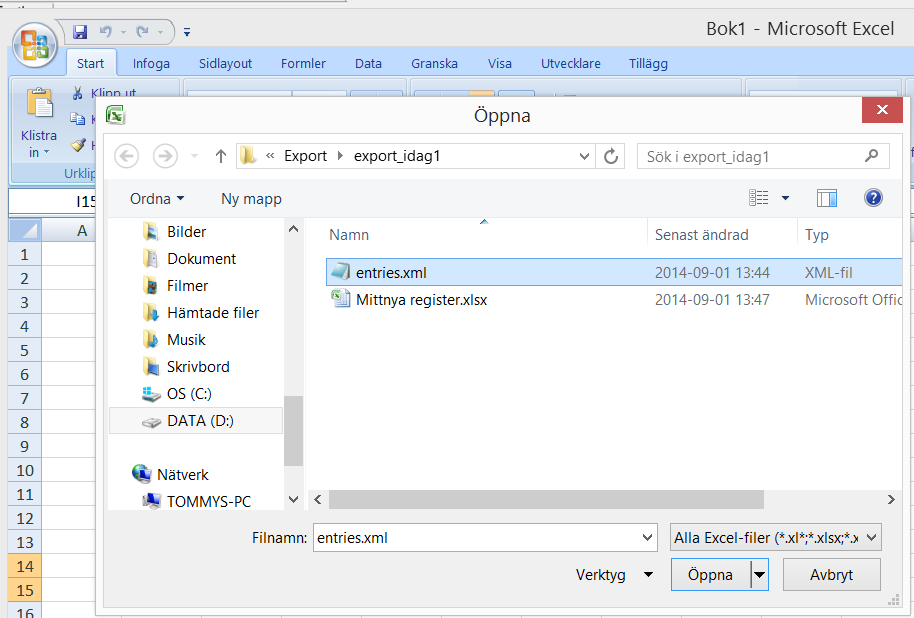
Task: Click file list horizontal scrollbar
Action: tap(546, 500)
